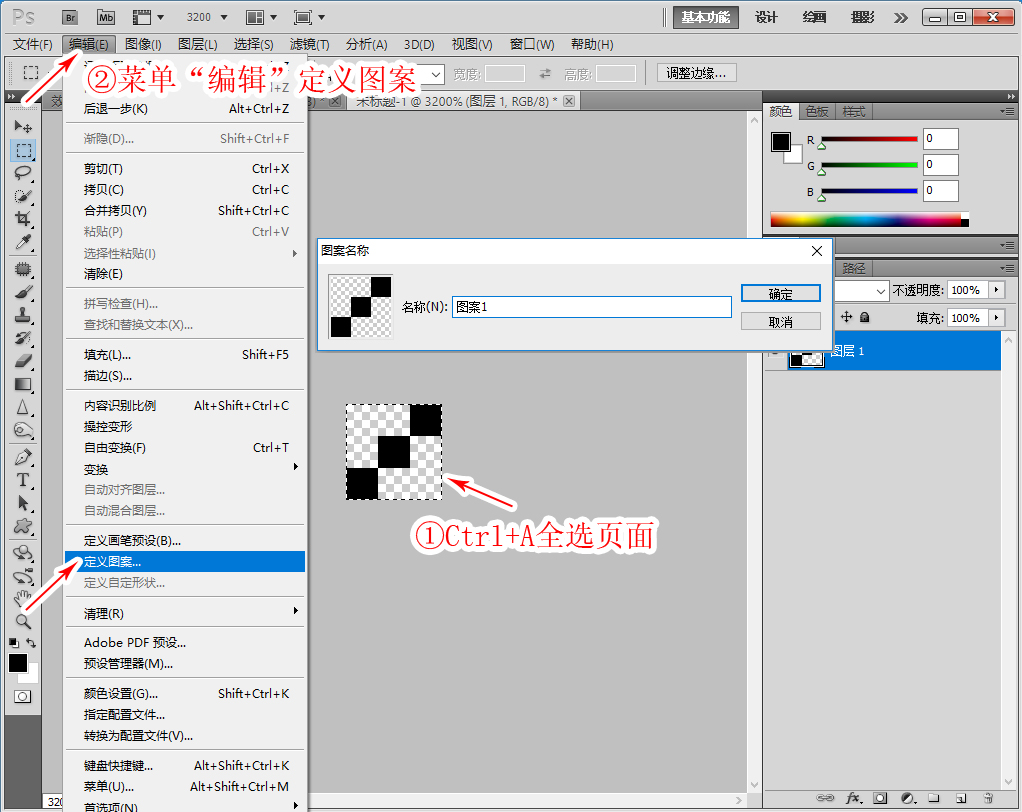Delete layer using the trash icon
The width and height of the screenshot is (1022, 812).
tap(988, 798)
